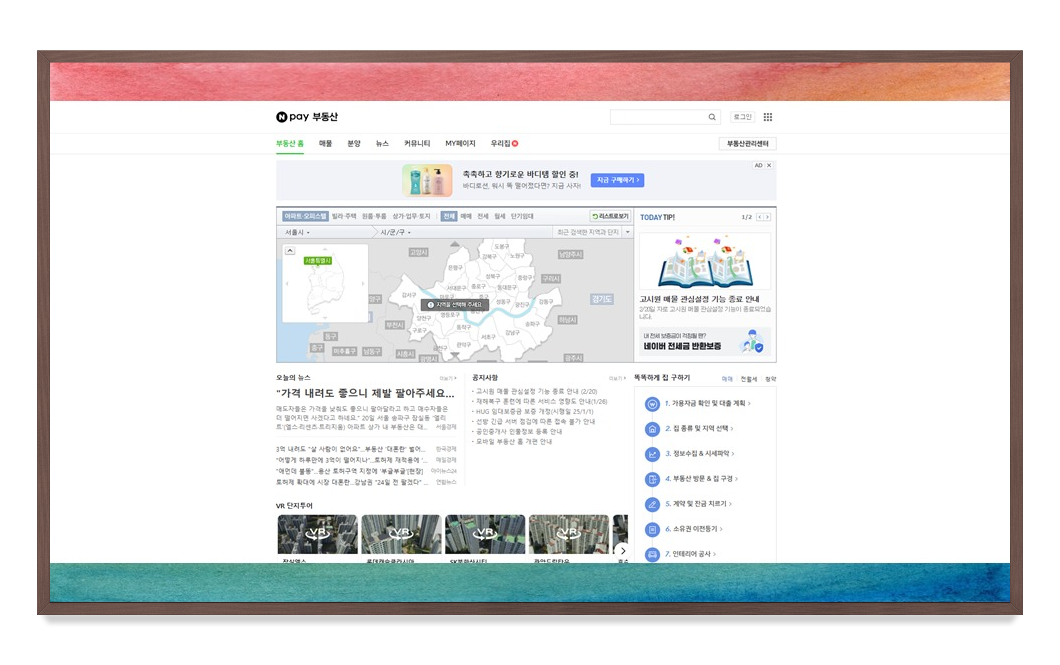Click the N pay 부동산 logo
The width and height of the screenshot is (1060, 665).
click(306, 117)
